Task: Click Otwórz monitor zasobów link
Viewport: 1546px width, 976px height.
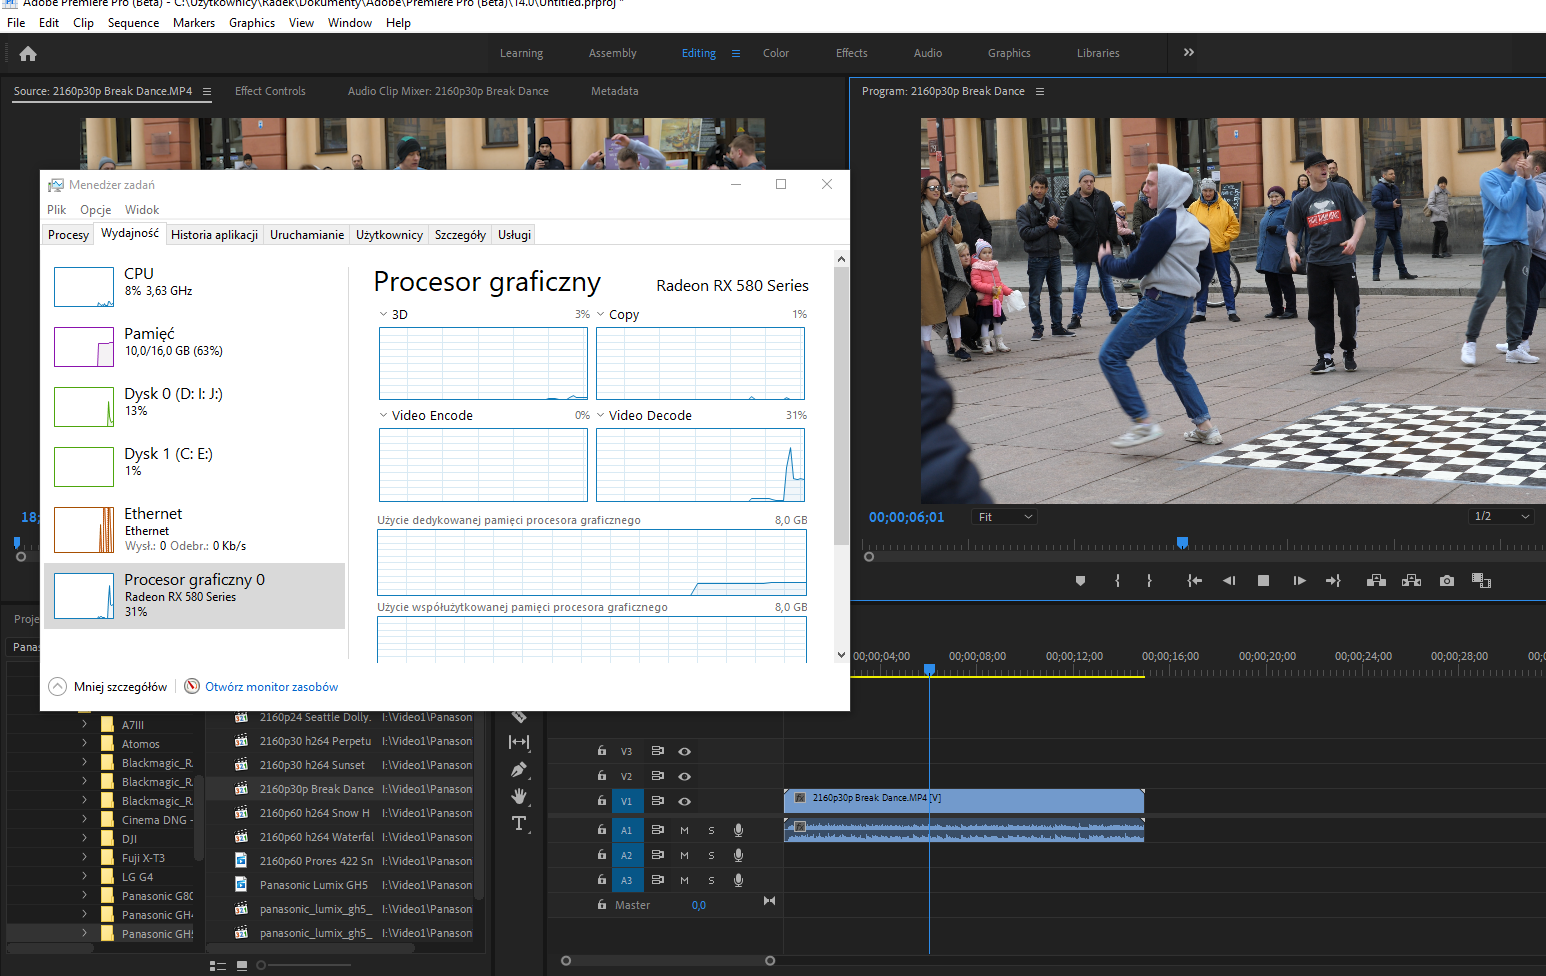Action: 270,686
